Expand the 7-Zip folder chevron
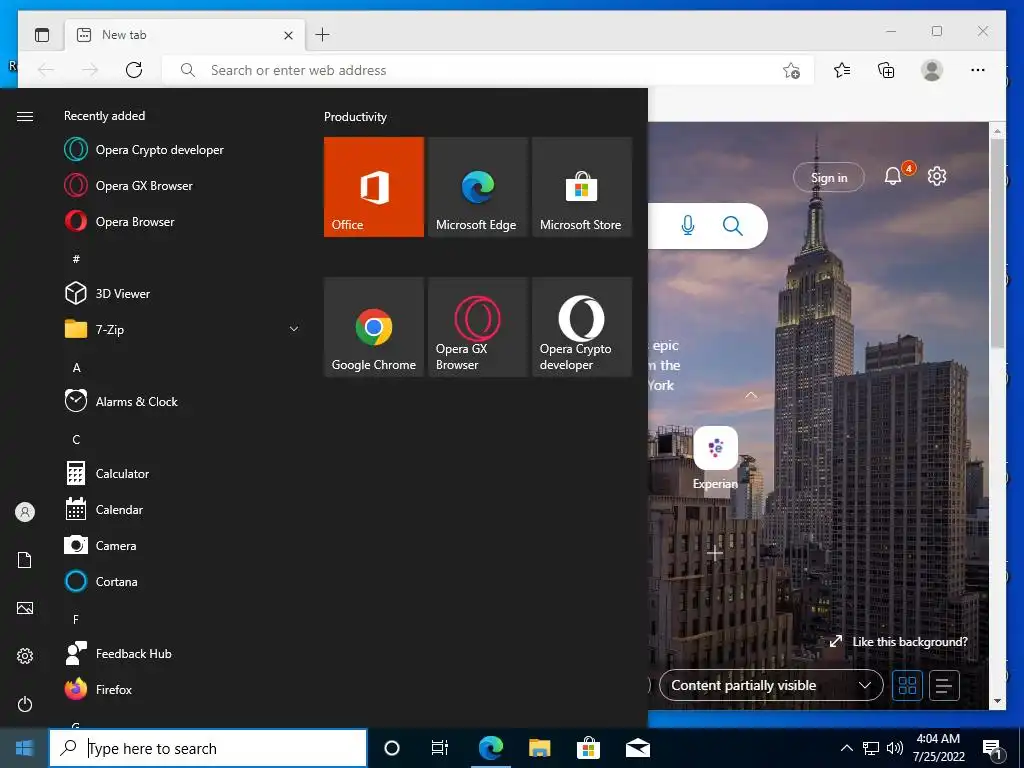The width and height of the screenshot is (1024, 768). [x=294, y=329]
